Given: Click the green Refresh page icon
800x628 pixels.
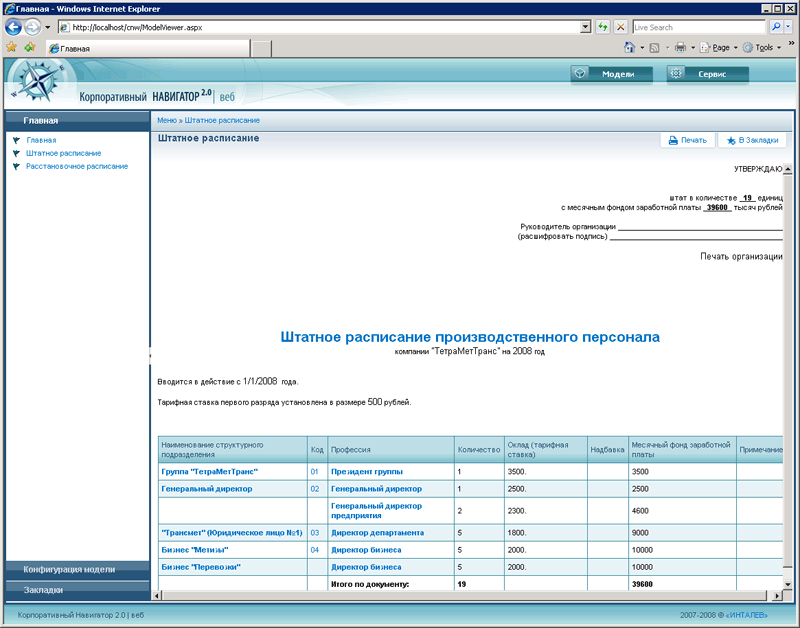Looking at the screenshot, I should pos(603,27).
